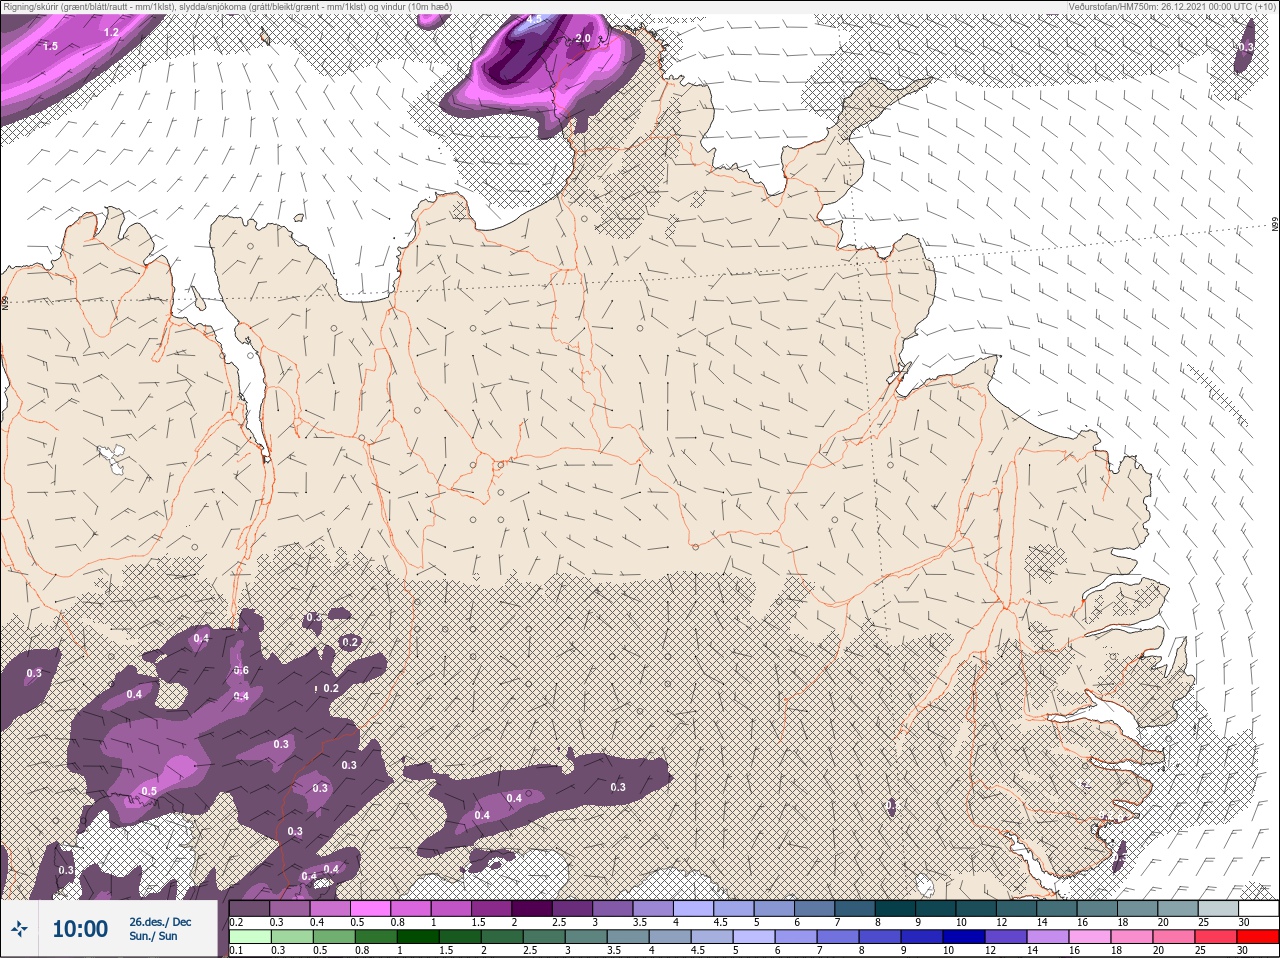Screen dimensions: 1280x958
Task: Click the 10:00 forecast time label
Action: click(80, 929)
